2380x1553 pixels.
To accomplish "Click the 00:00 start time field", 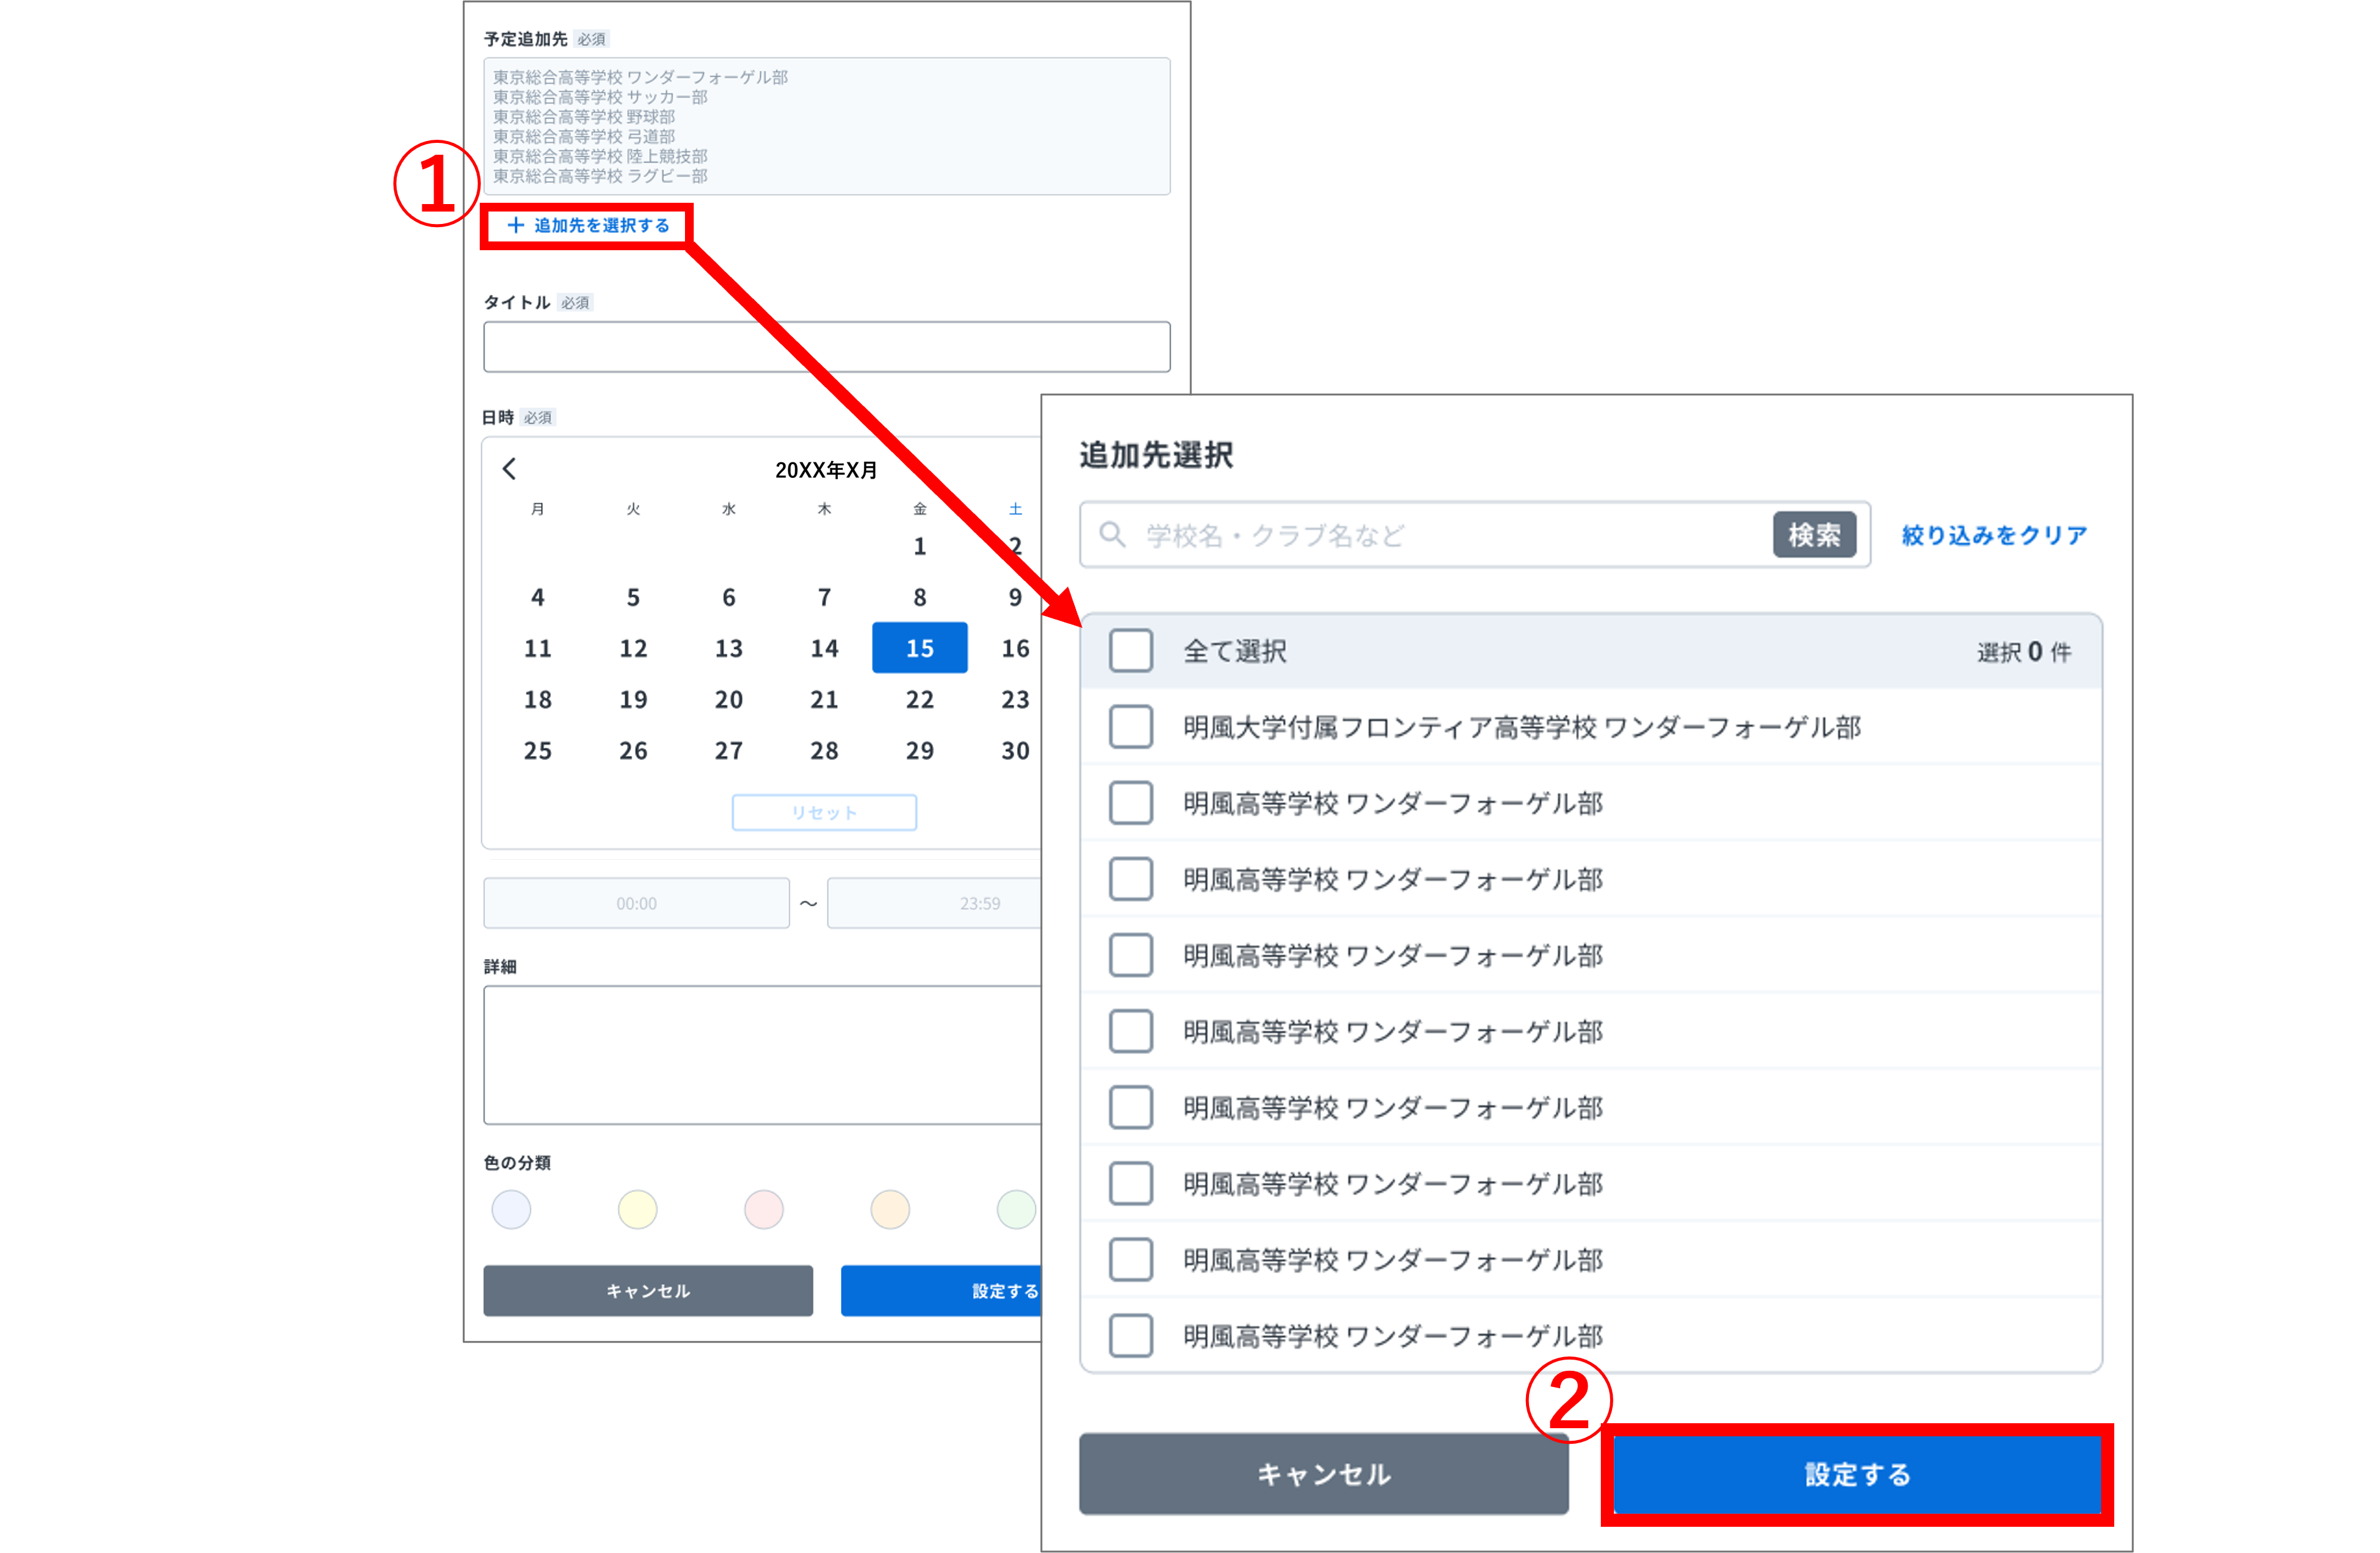I will [x=636, y=903].
